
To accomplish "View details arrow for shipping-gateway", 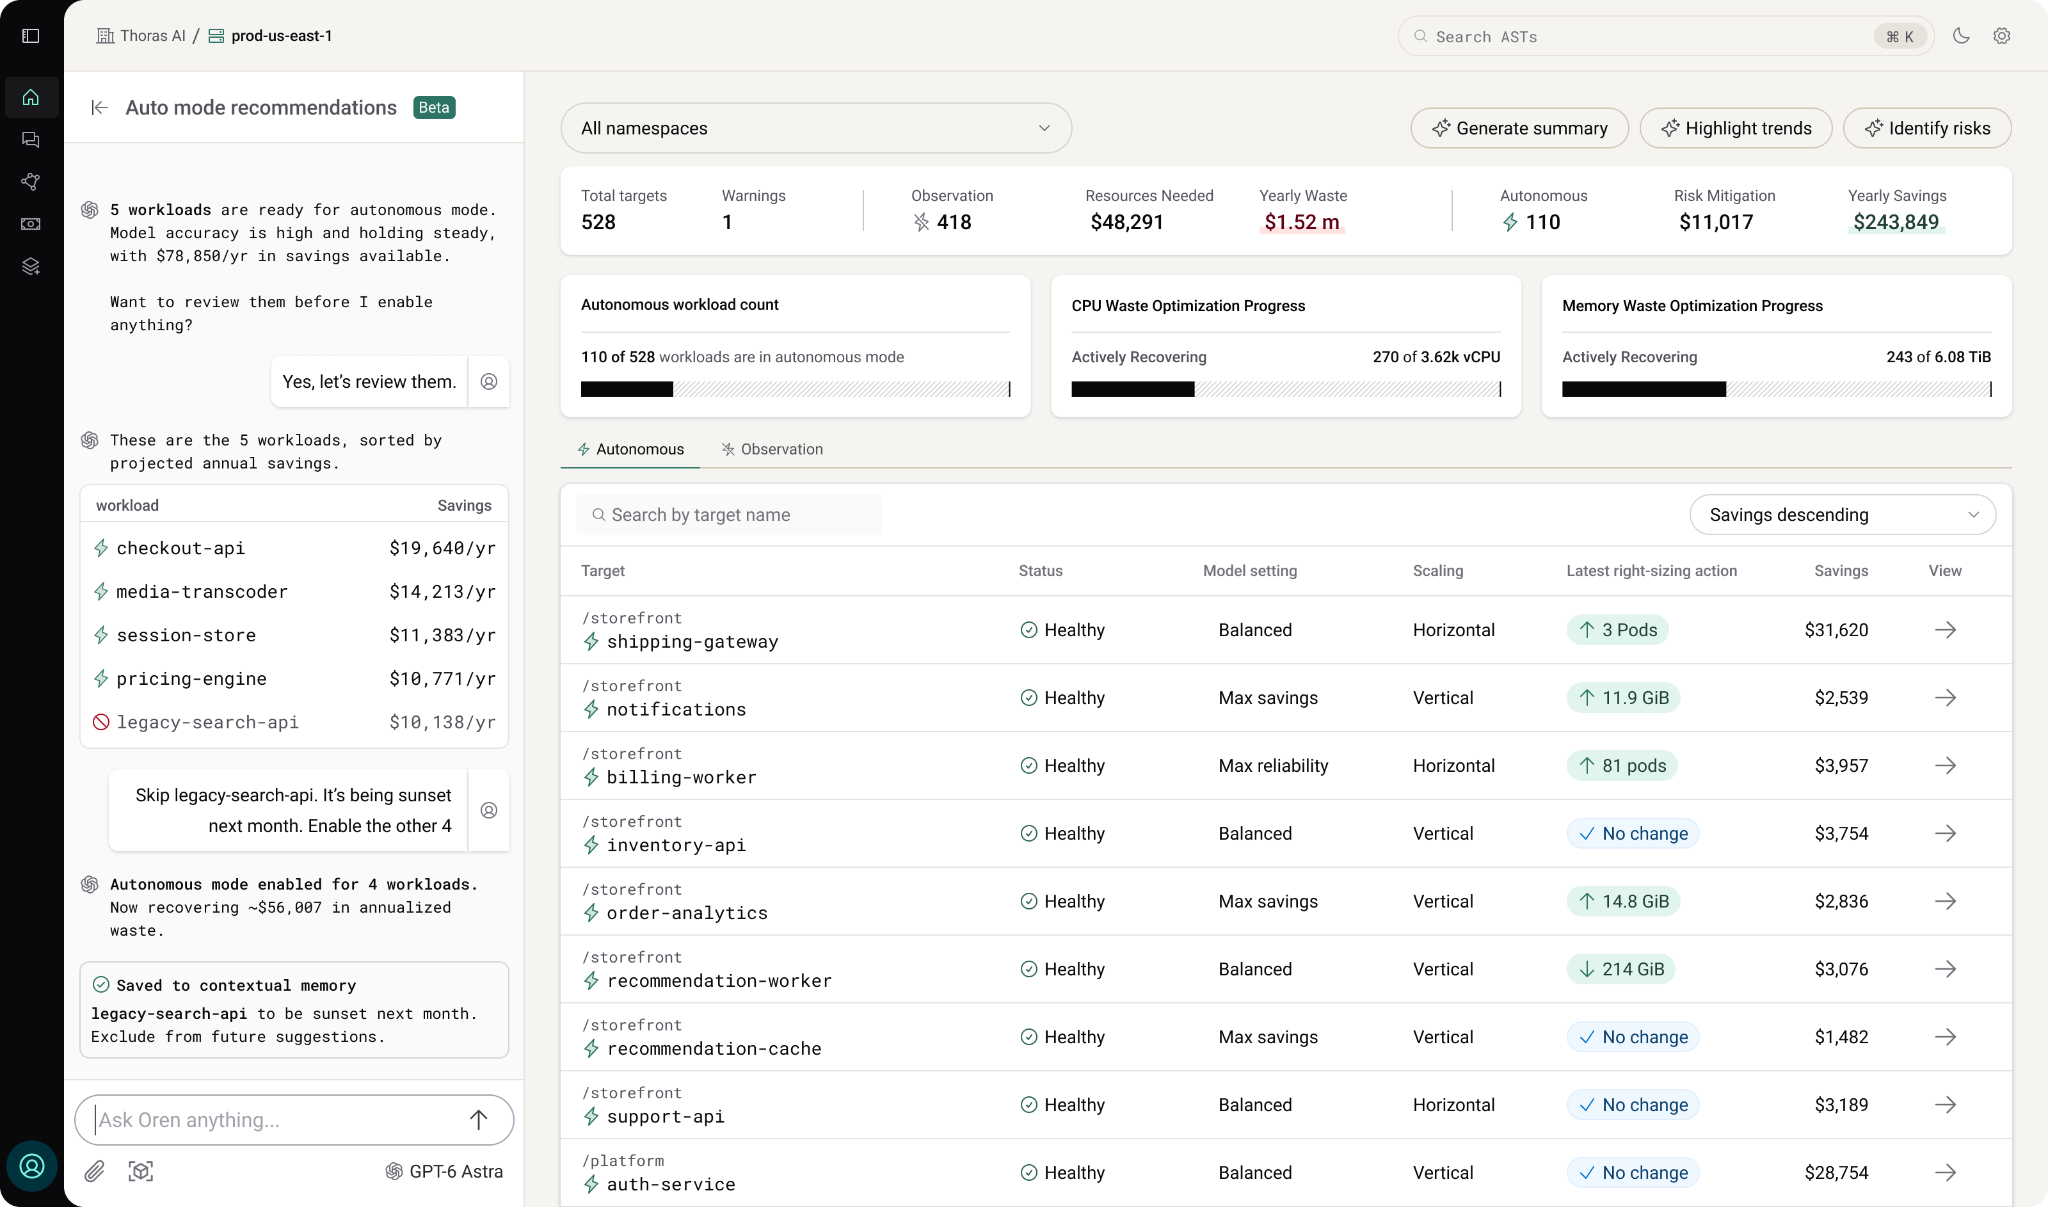I will click(1945, 630).
